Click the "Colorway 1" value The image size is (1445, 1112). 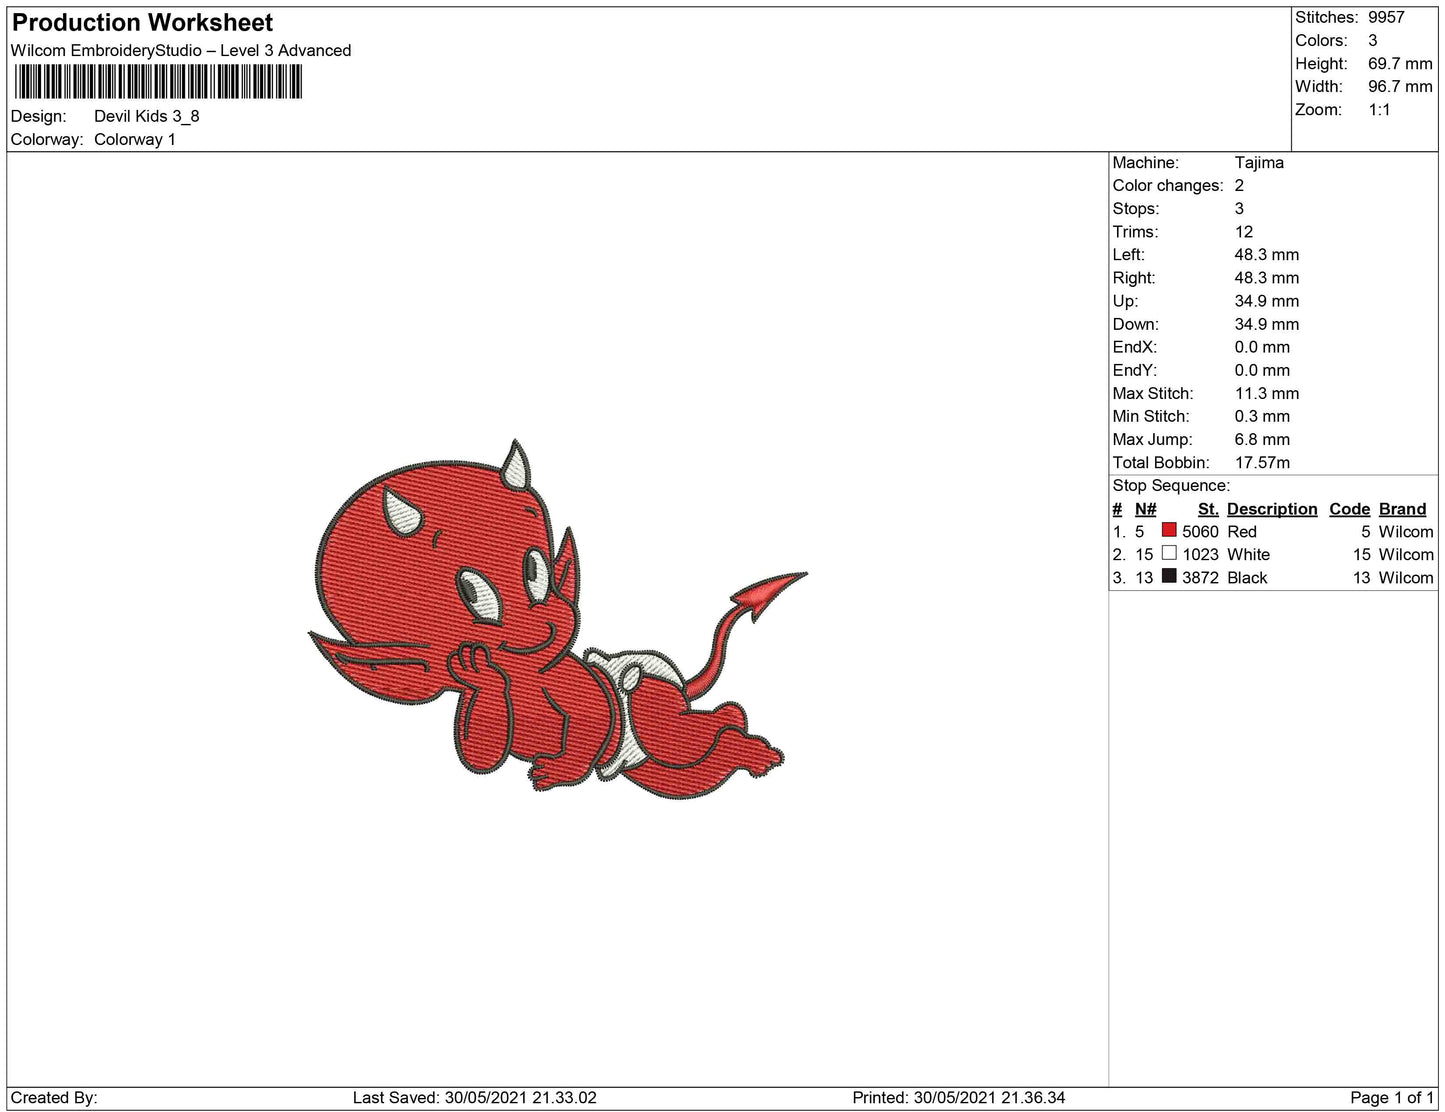135,139
